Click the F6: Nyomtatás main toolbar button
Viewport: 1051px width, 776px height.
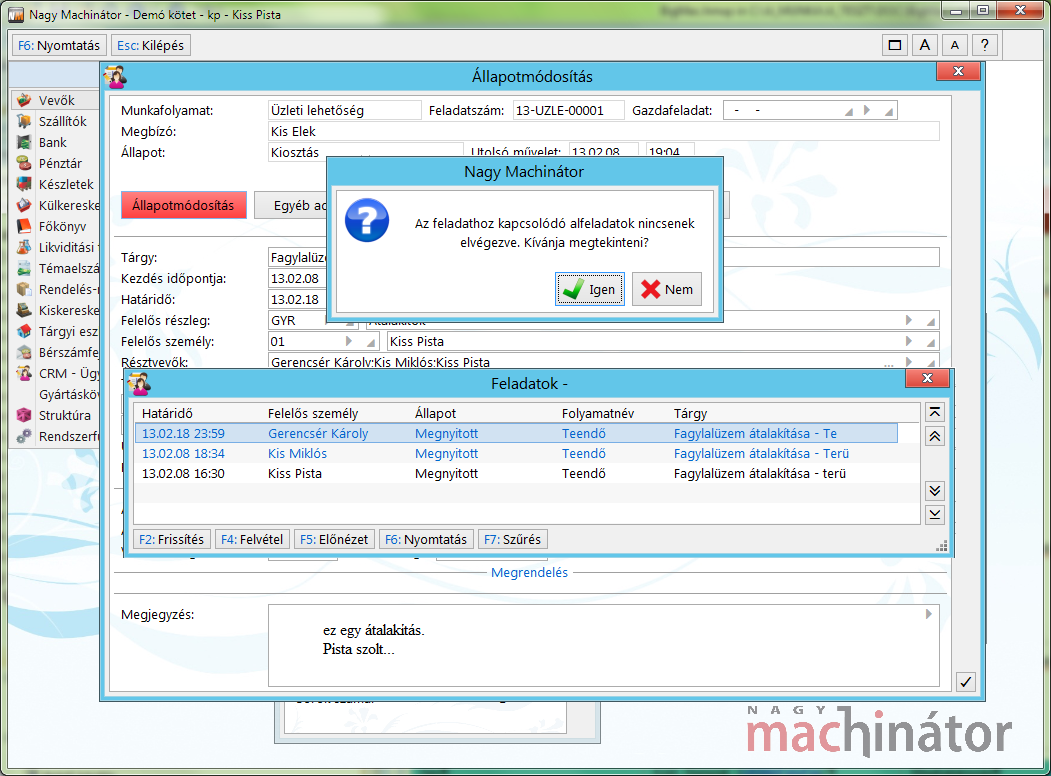[x=59, y=46]
